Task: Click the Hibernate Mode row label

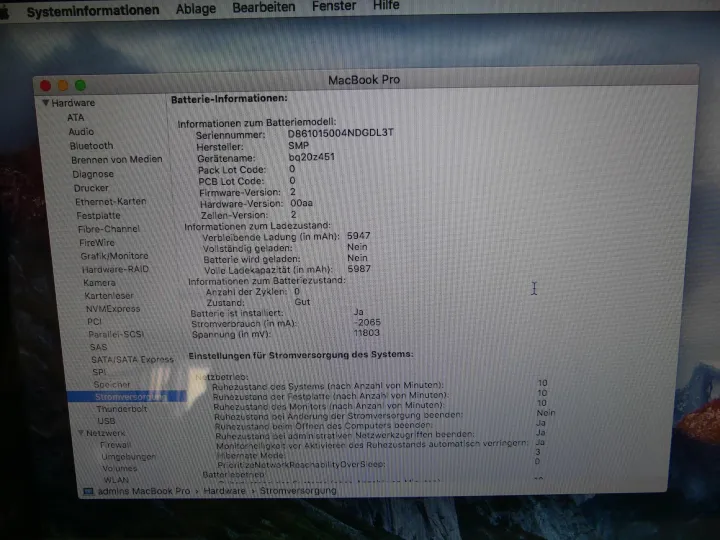Action: (251, 455)
